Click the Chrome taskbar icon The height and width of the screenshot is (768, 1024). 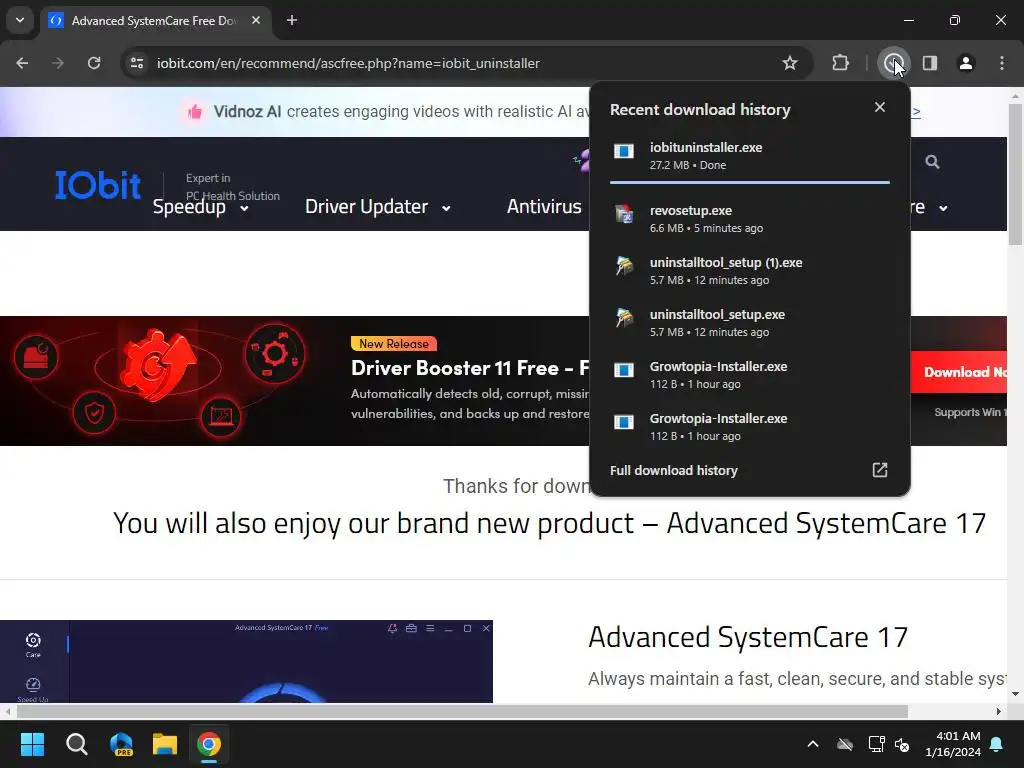click(209, 744)
